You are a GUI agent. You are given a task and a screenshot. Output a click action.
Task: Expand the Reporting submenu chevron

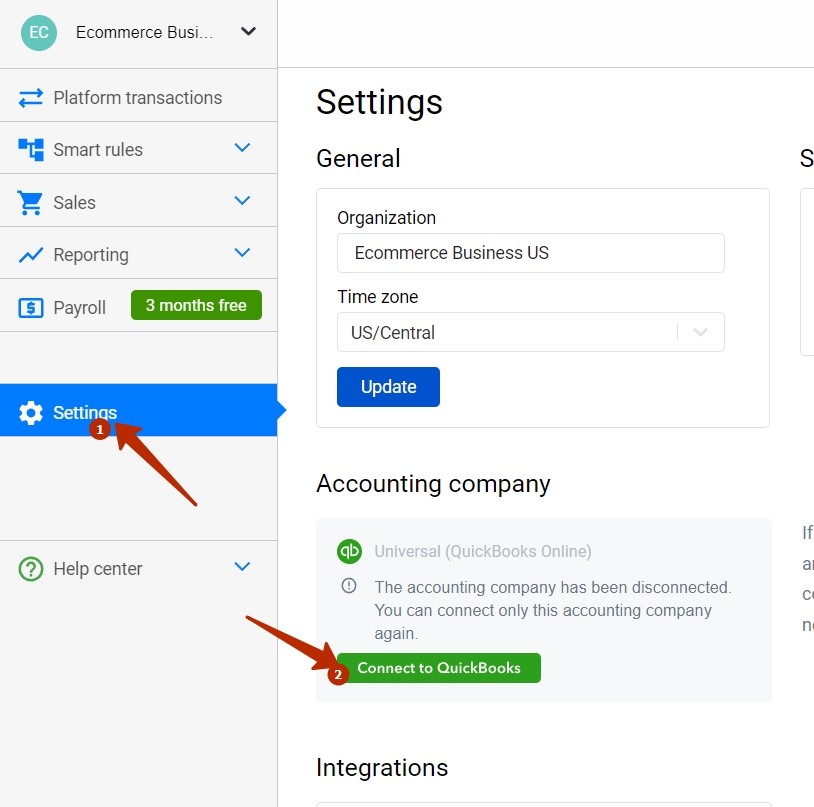click(x=242, y=253)
